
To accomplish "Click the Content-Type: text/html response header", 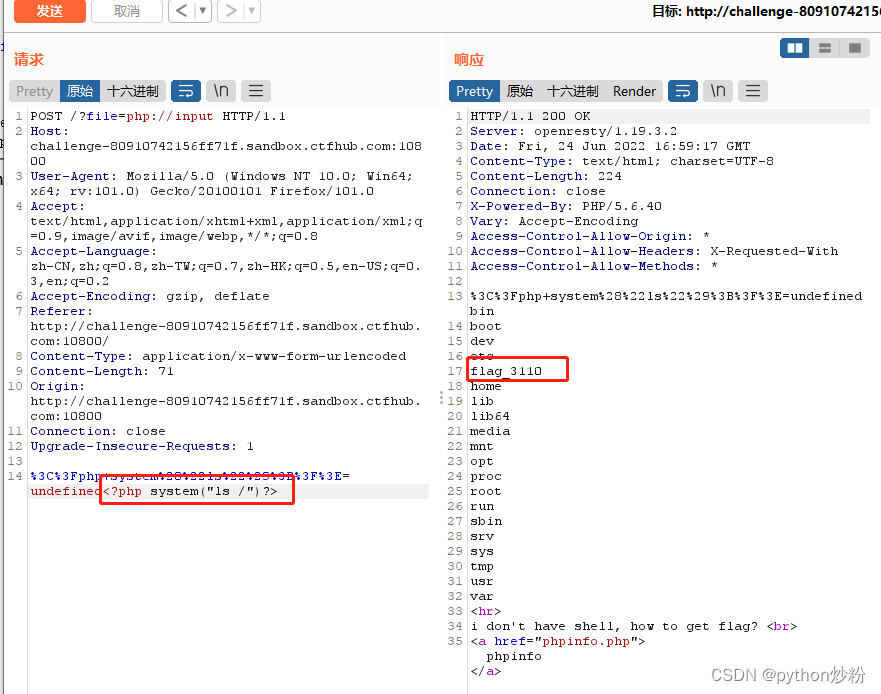I will tap(621, 161).
